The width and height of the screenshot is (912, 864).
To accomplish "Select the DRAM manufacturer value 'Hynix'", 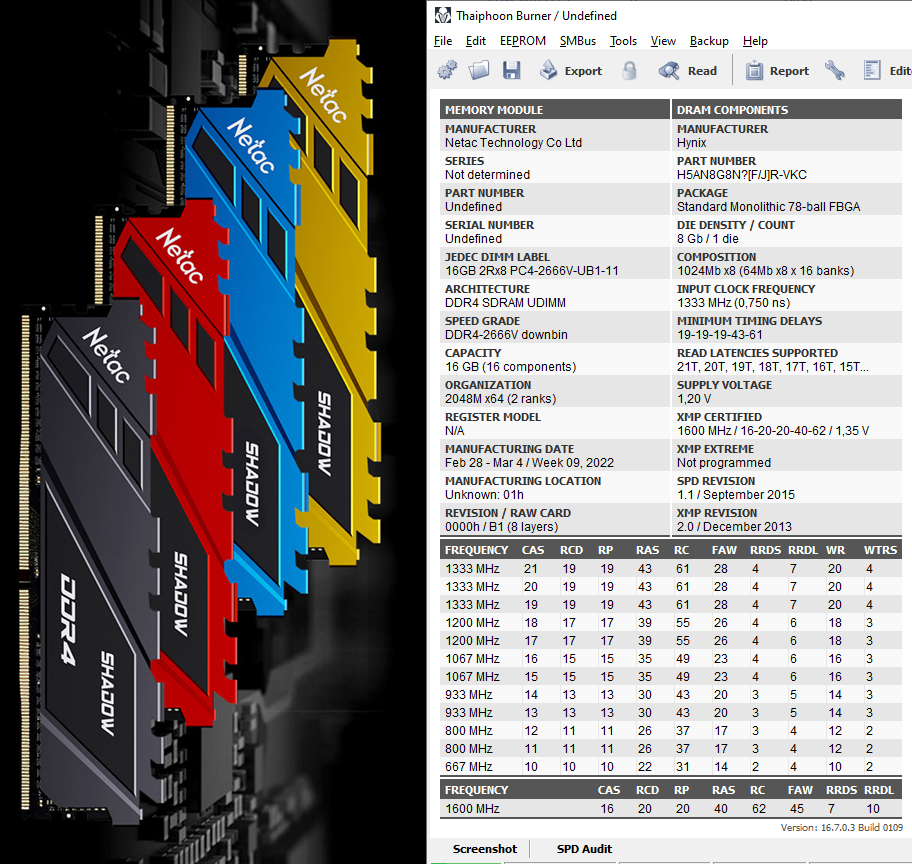I will (692, 143).
